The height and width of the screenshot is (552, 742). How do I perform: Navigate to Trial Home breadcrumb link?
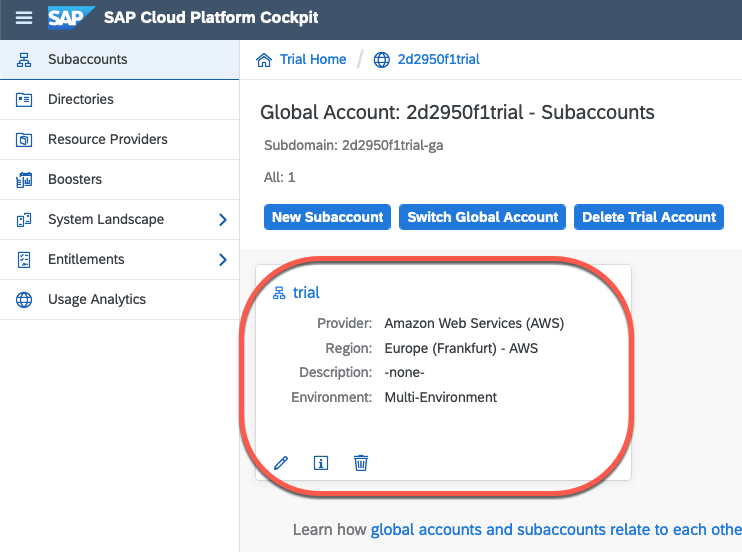(313, 60)
